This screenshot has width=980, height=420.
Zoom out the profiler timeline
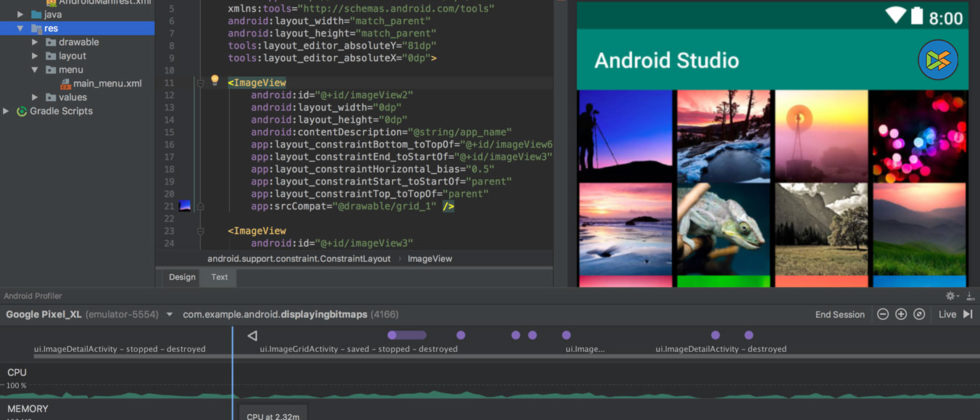click(883, 314)
